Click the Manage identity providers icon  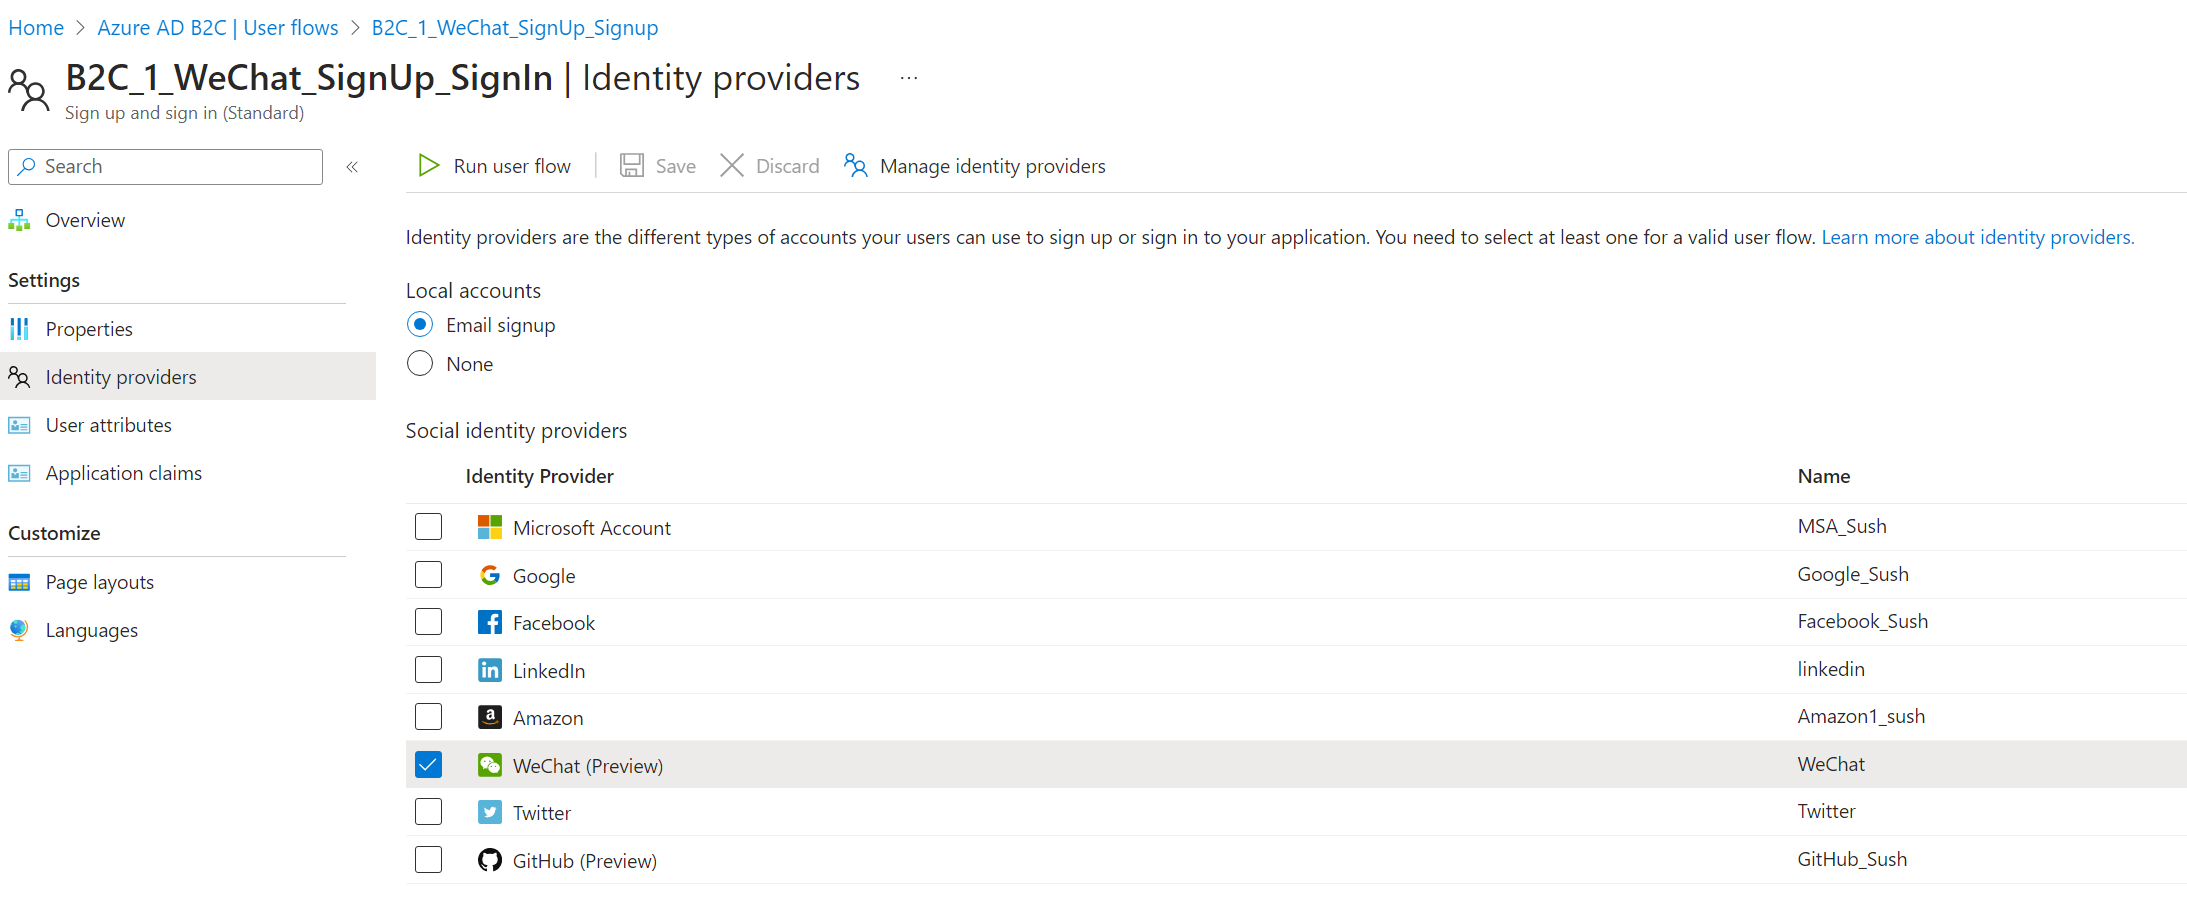click(x=855, y=166)
